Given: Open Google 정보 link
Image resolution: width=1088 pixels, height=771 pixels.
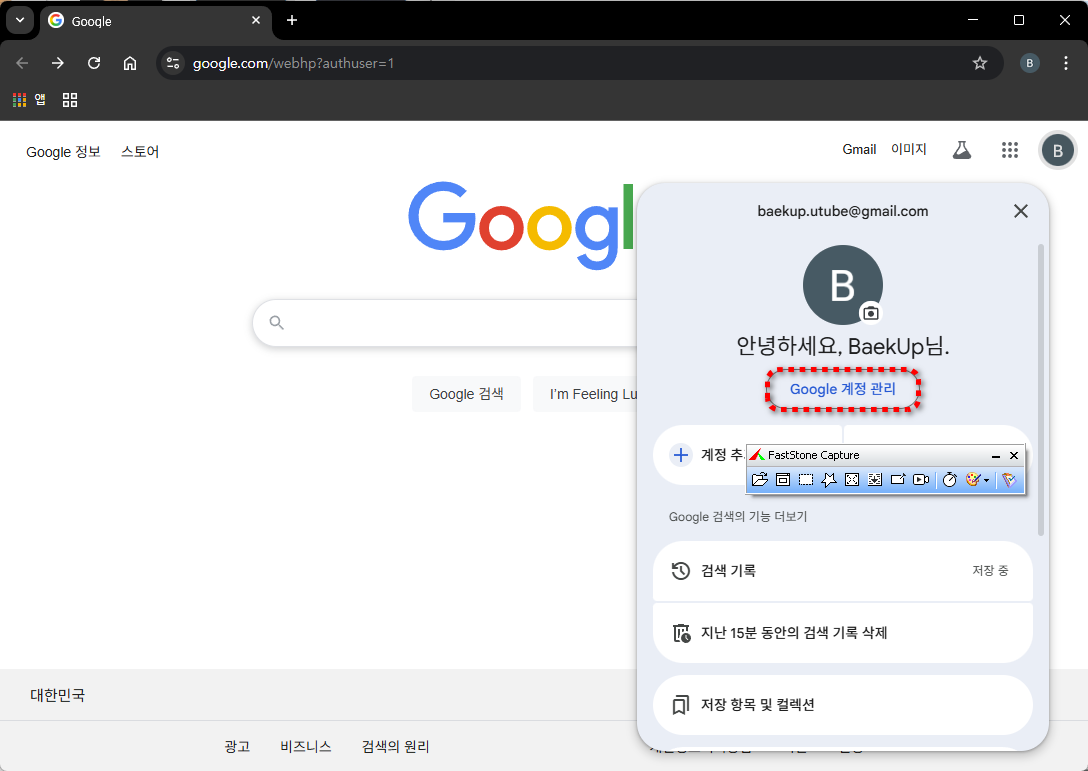Looking at the screenshot, I should (63, 152).
